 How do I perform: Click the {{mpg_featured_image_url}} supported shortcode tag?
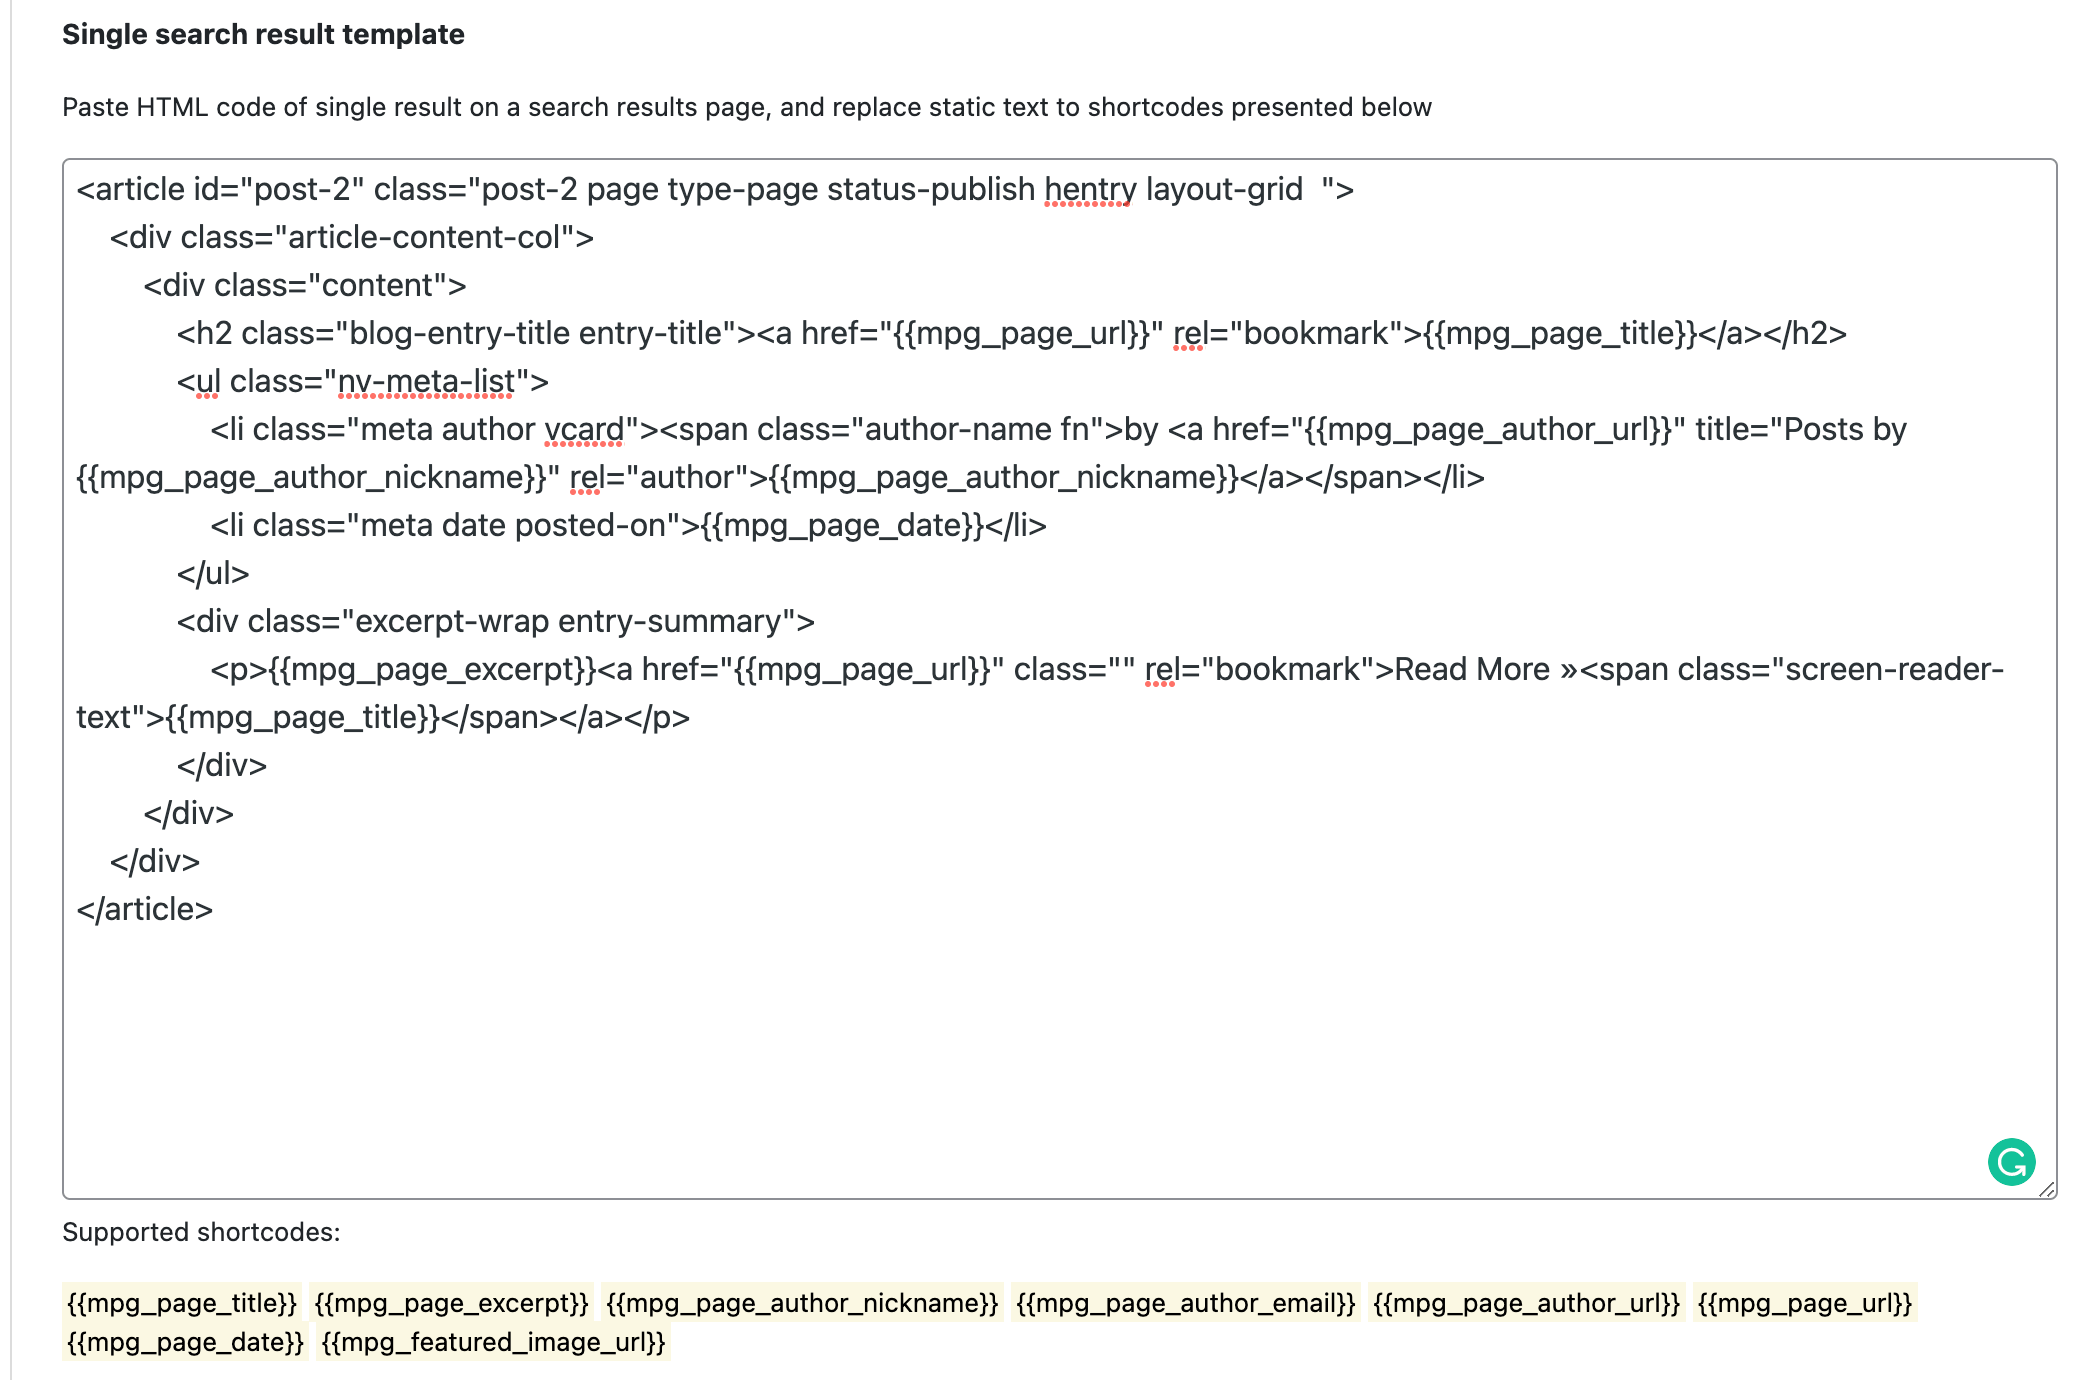493,1342
